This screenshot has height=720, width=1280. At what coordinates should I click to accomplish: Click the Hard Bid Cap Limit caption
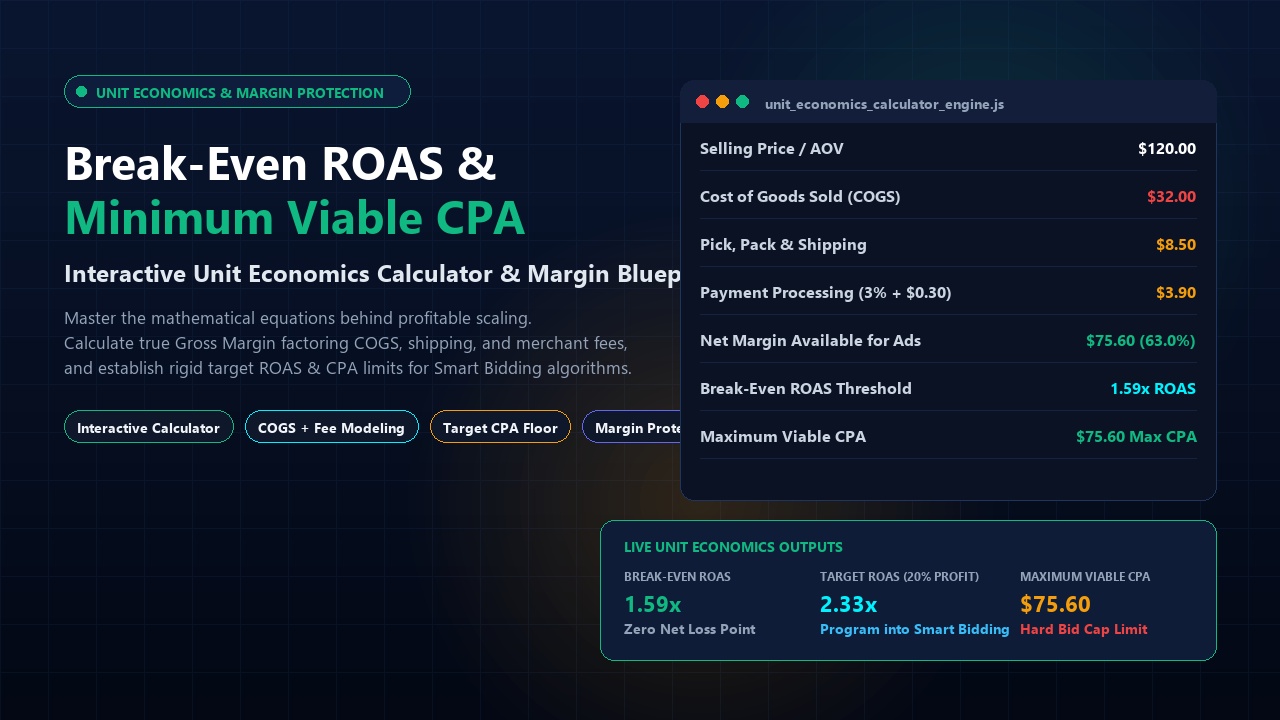coord(1083,630)
